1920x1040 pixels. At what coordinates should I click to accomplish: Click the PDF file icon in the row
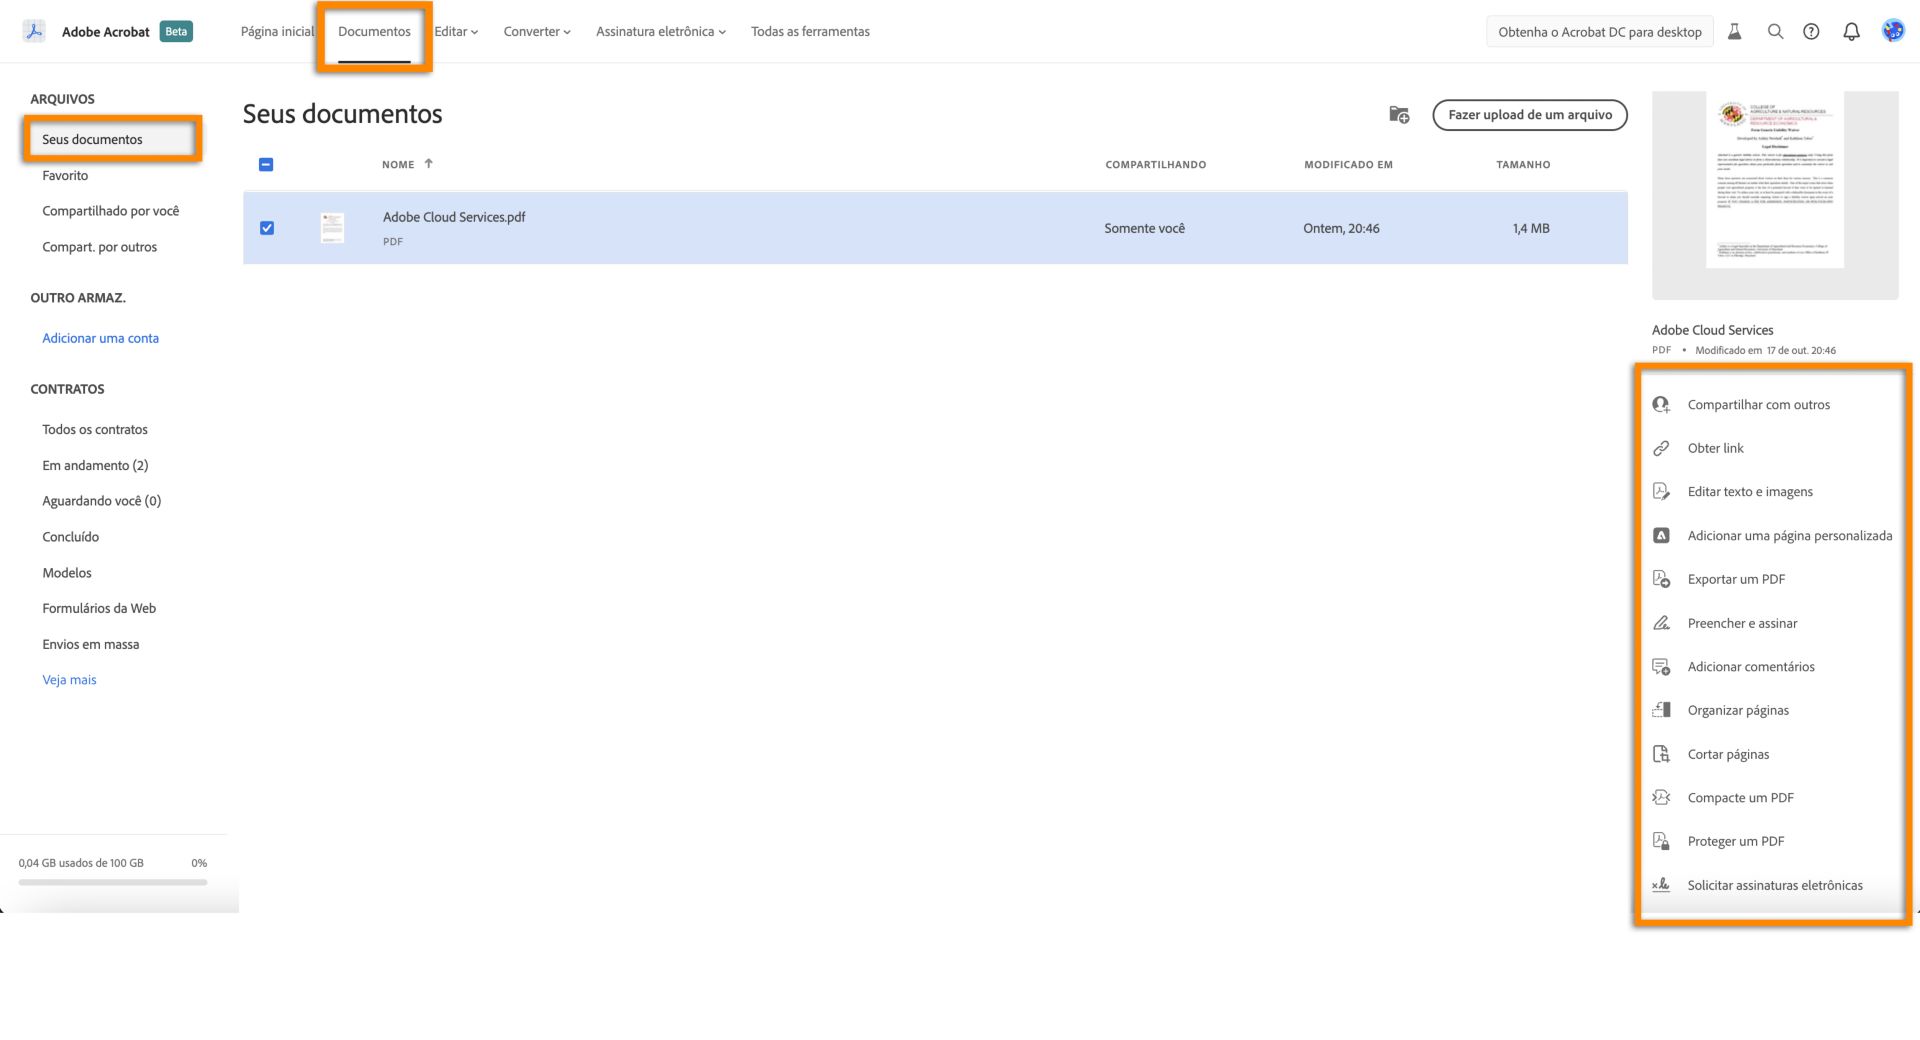[332, 228]
